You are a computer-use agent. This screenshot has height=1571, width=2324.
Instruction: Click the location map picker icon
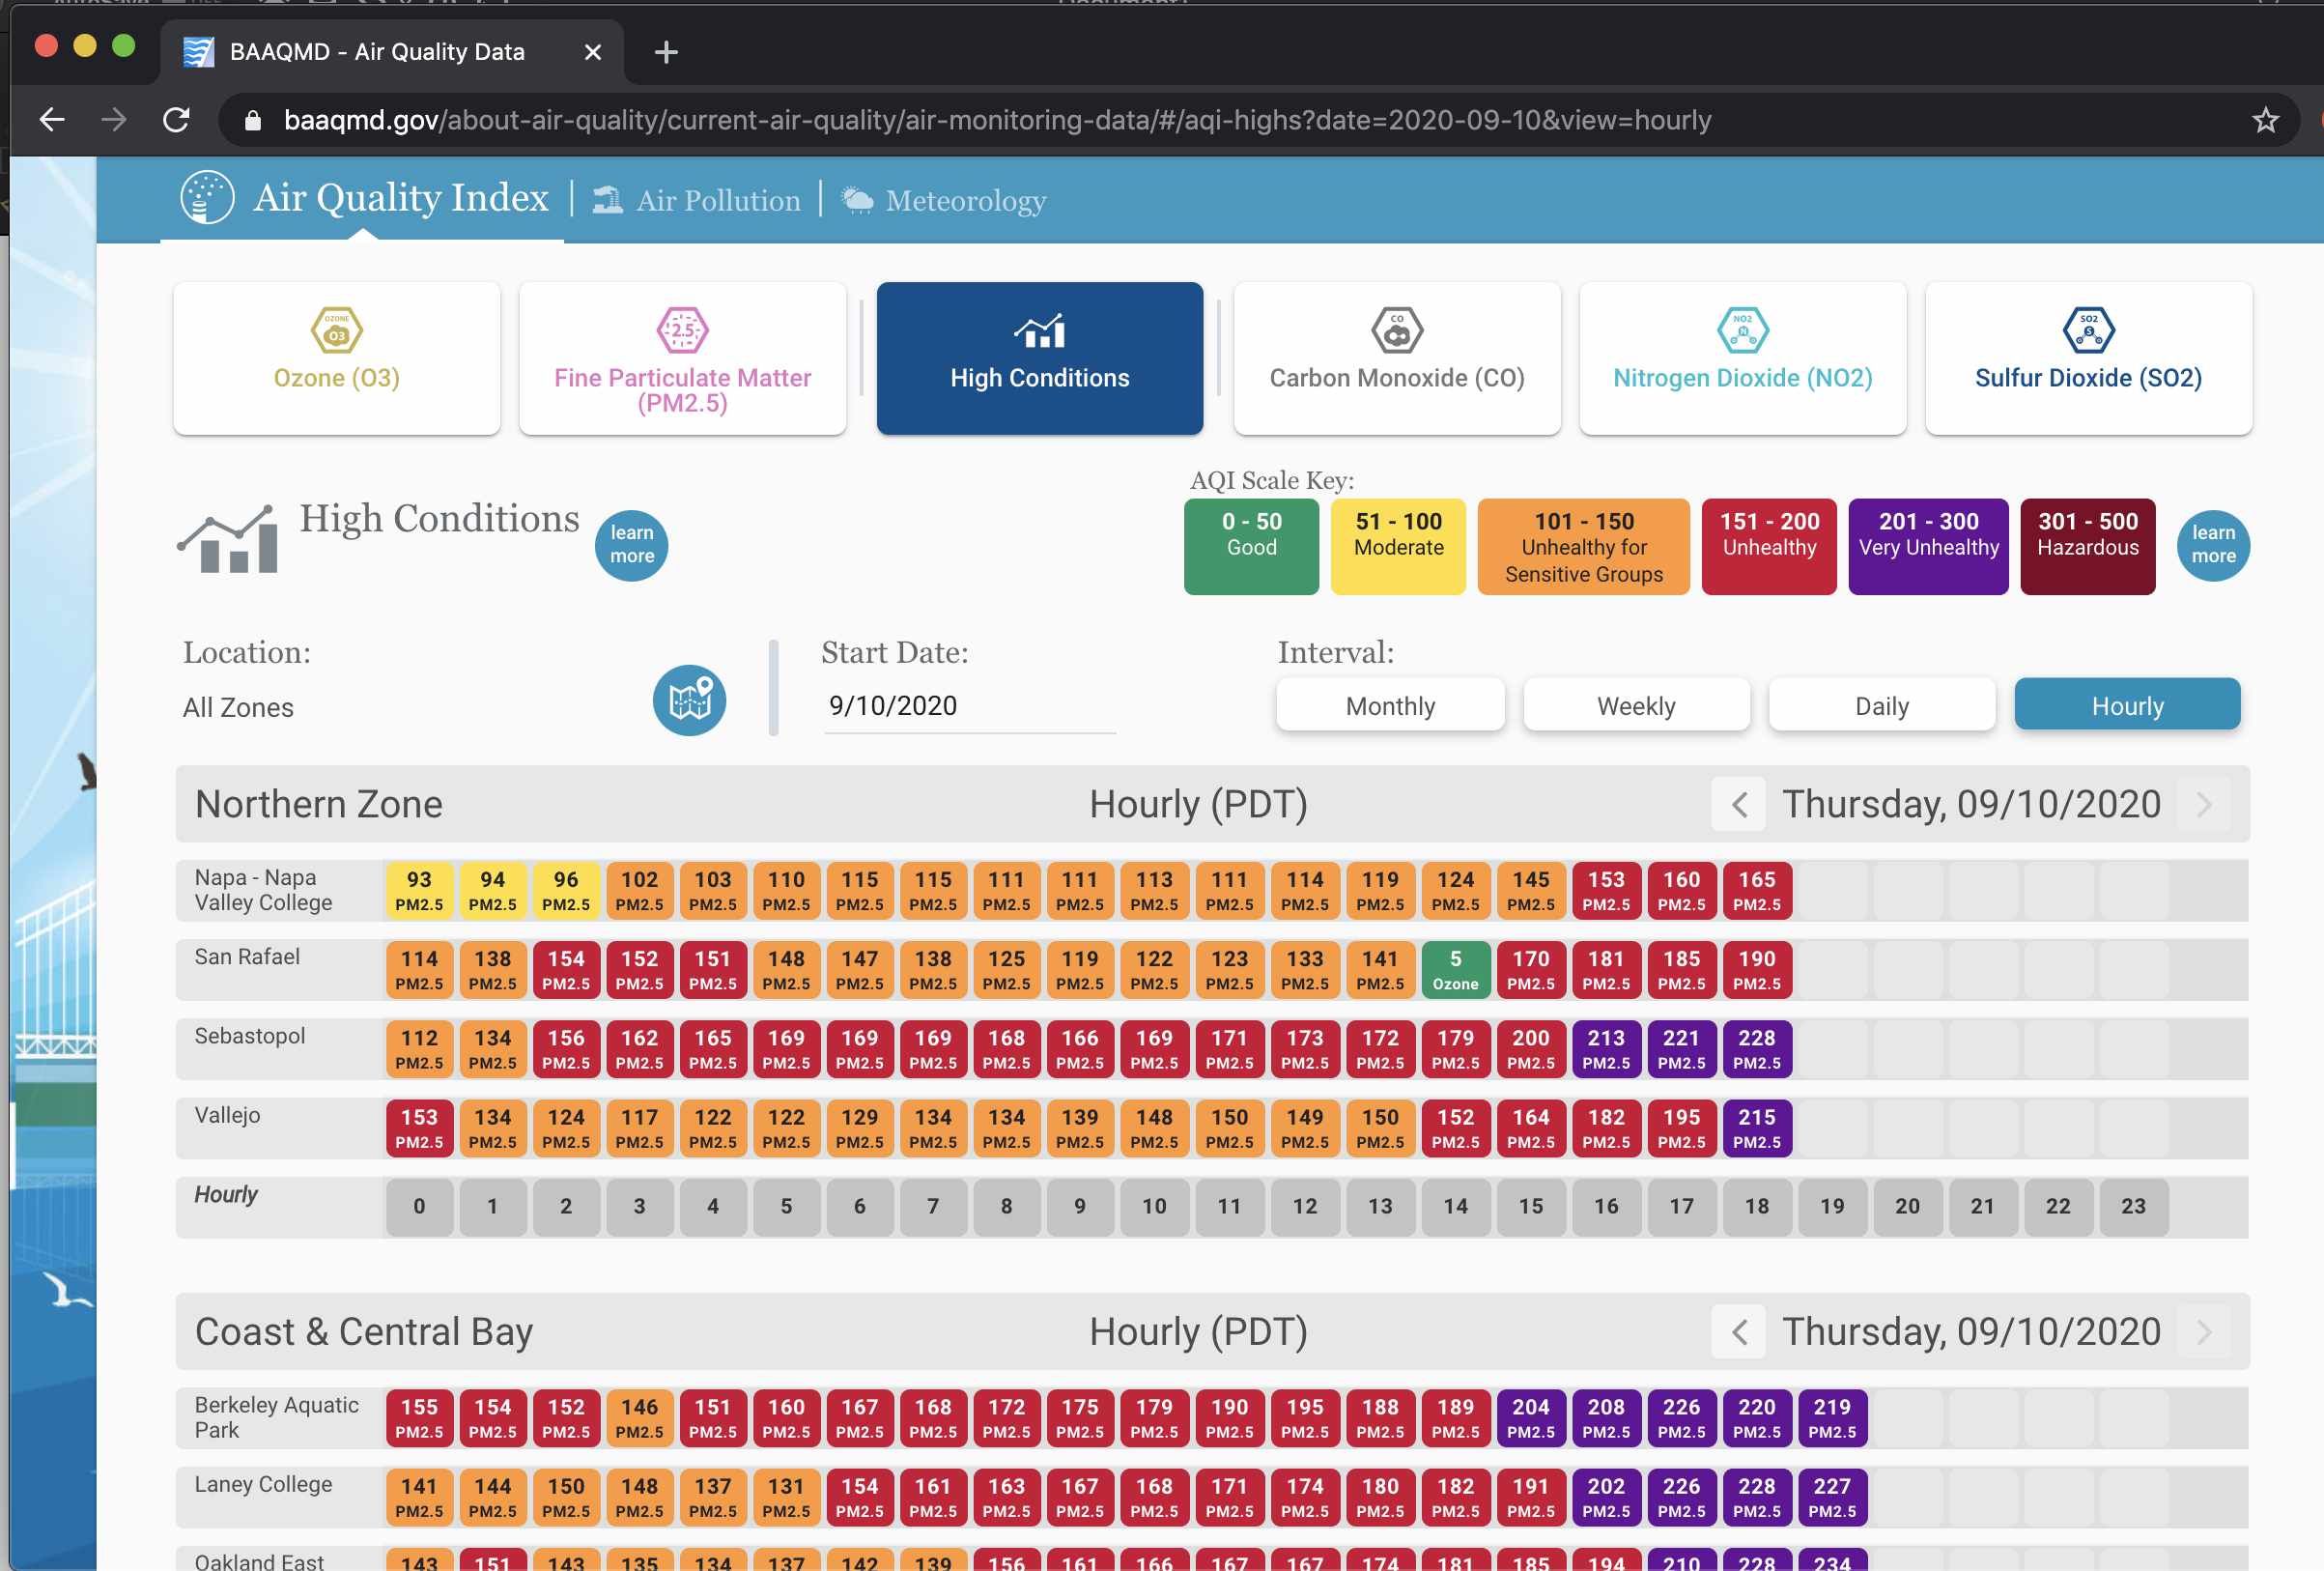click(x=689, y=700)
